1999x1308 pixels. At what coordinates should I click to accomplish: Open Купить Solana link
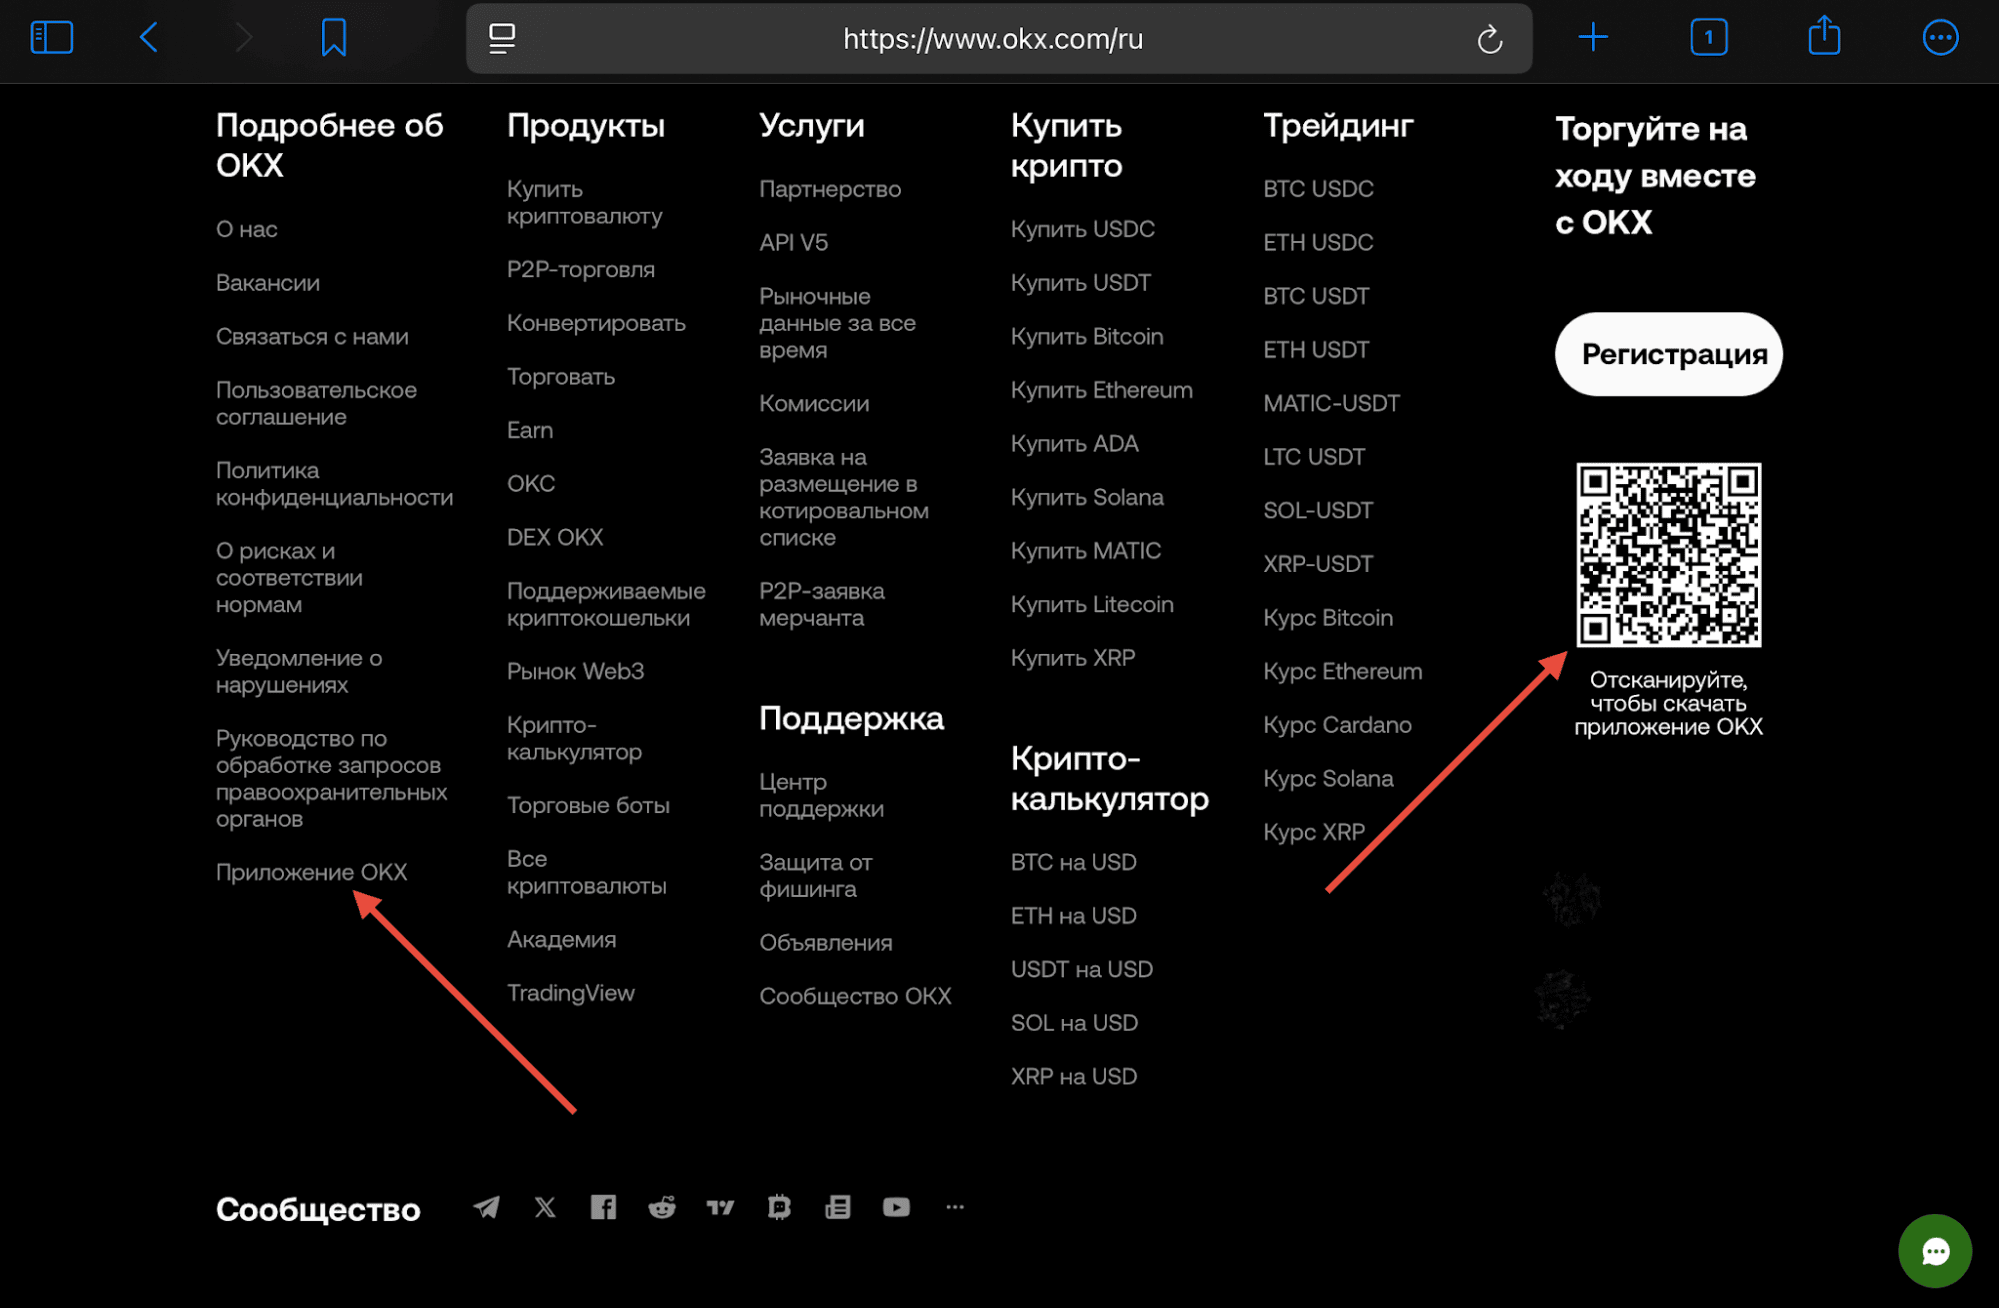point(1086,497)
